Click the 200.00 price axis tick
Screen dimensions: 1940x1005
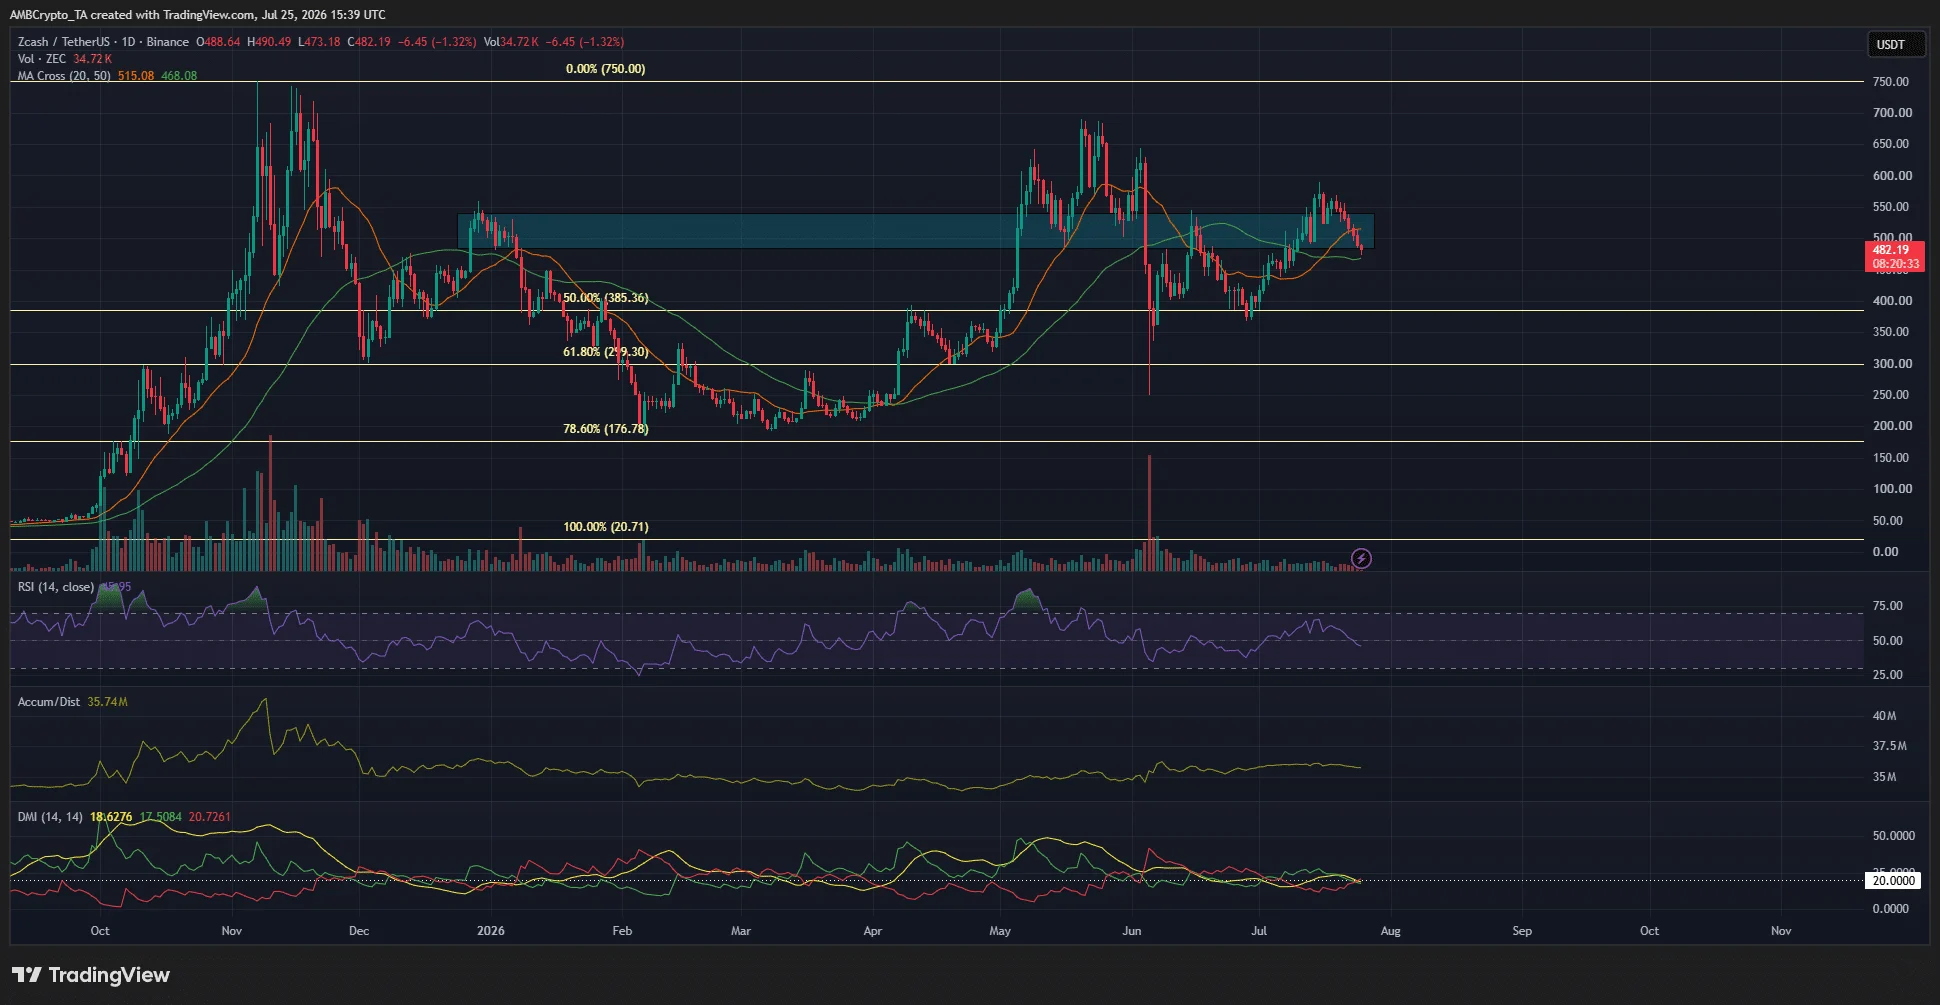(x=1892, y=426)
